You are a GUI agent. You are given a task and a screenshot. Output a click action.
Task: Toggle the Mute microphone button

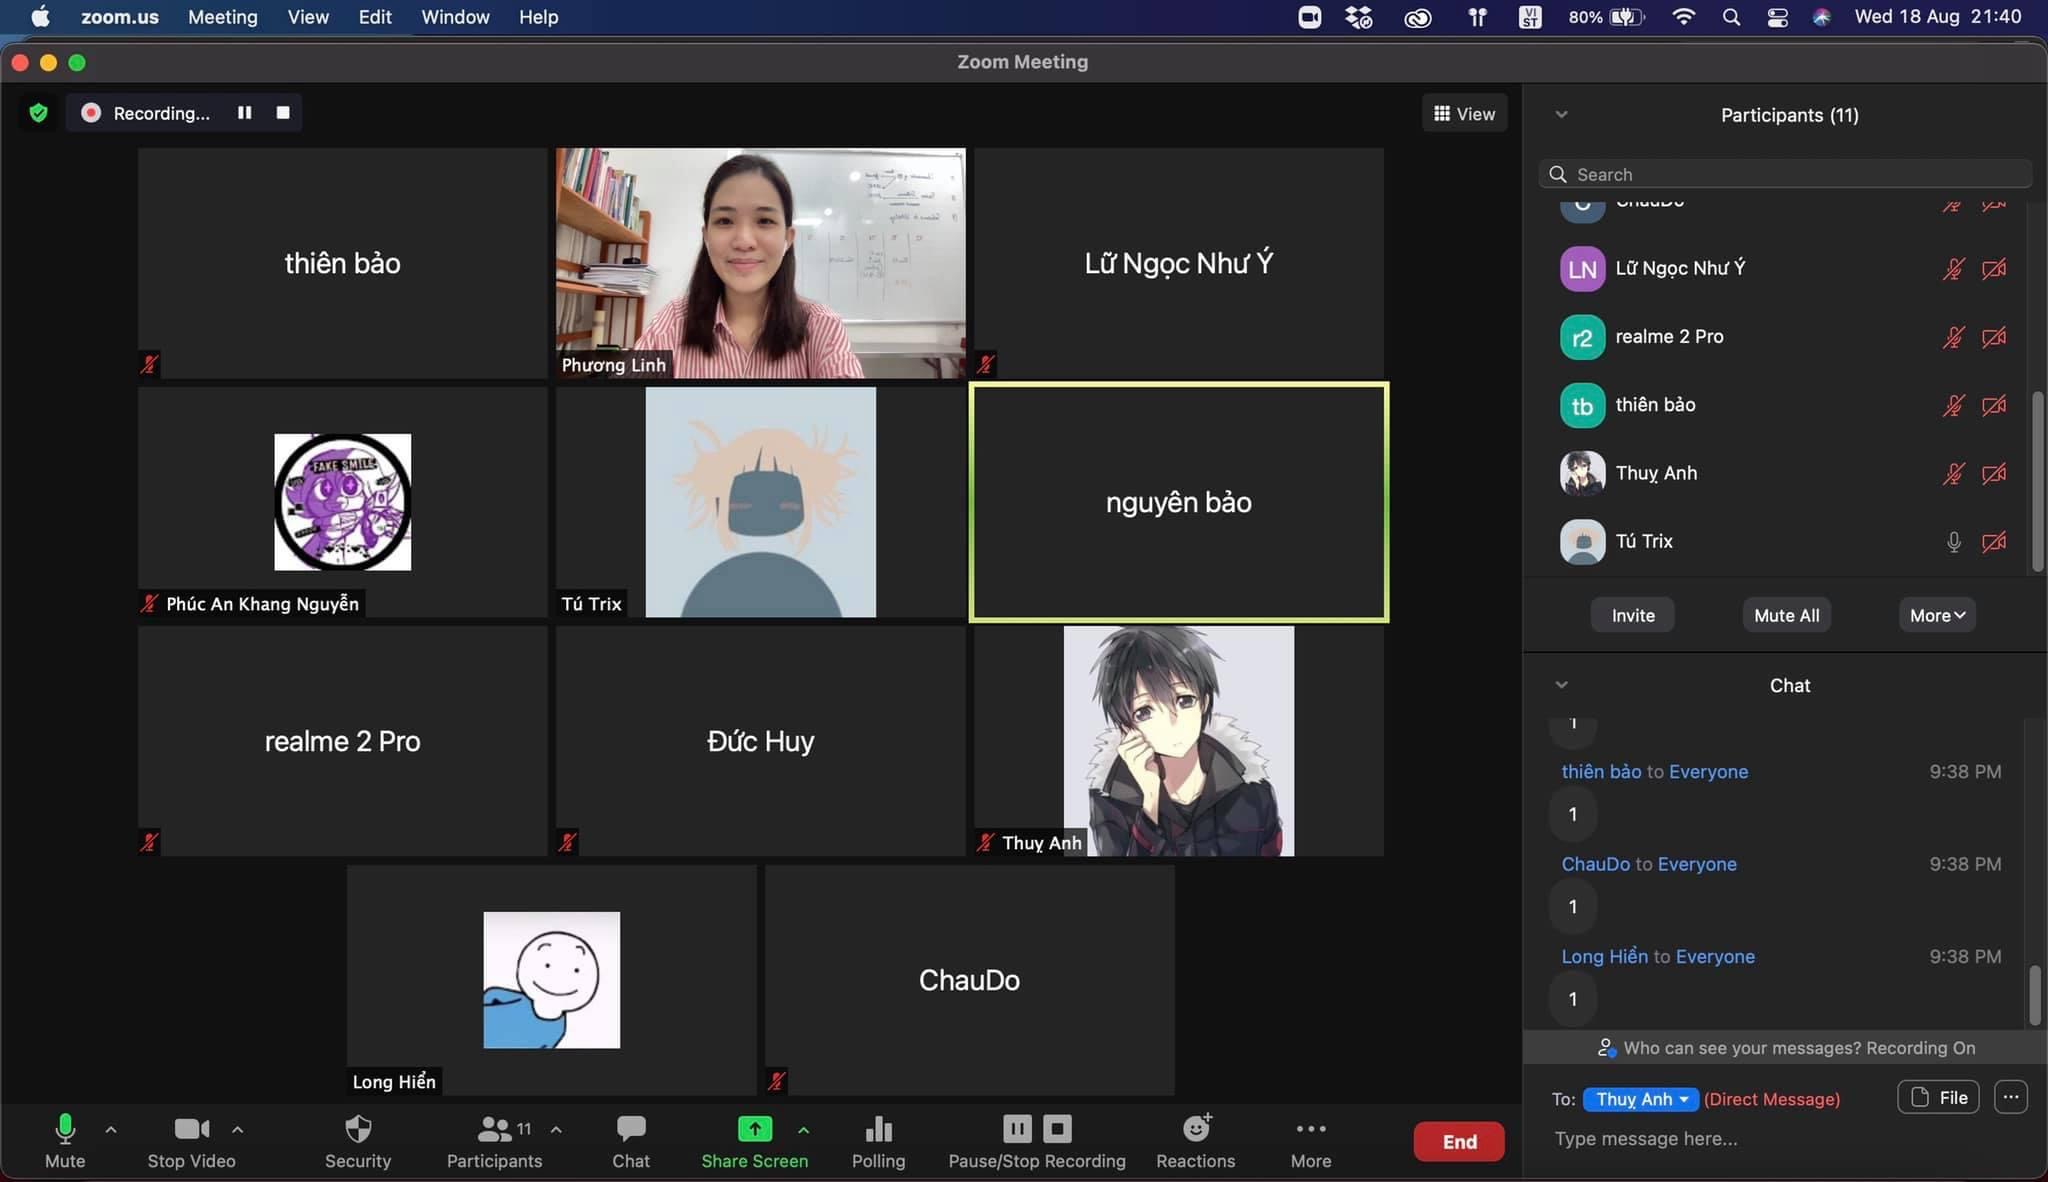pyautogui.click(x=65, y=1129)
